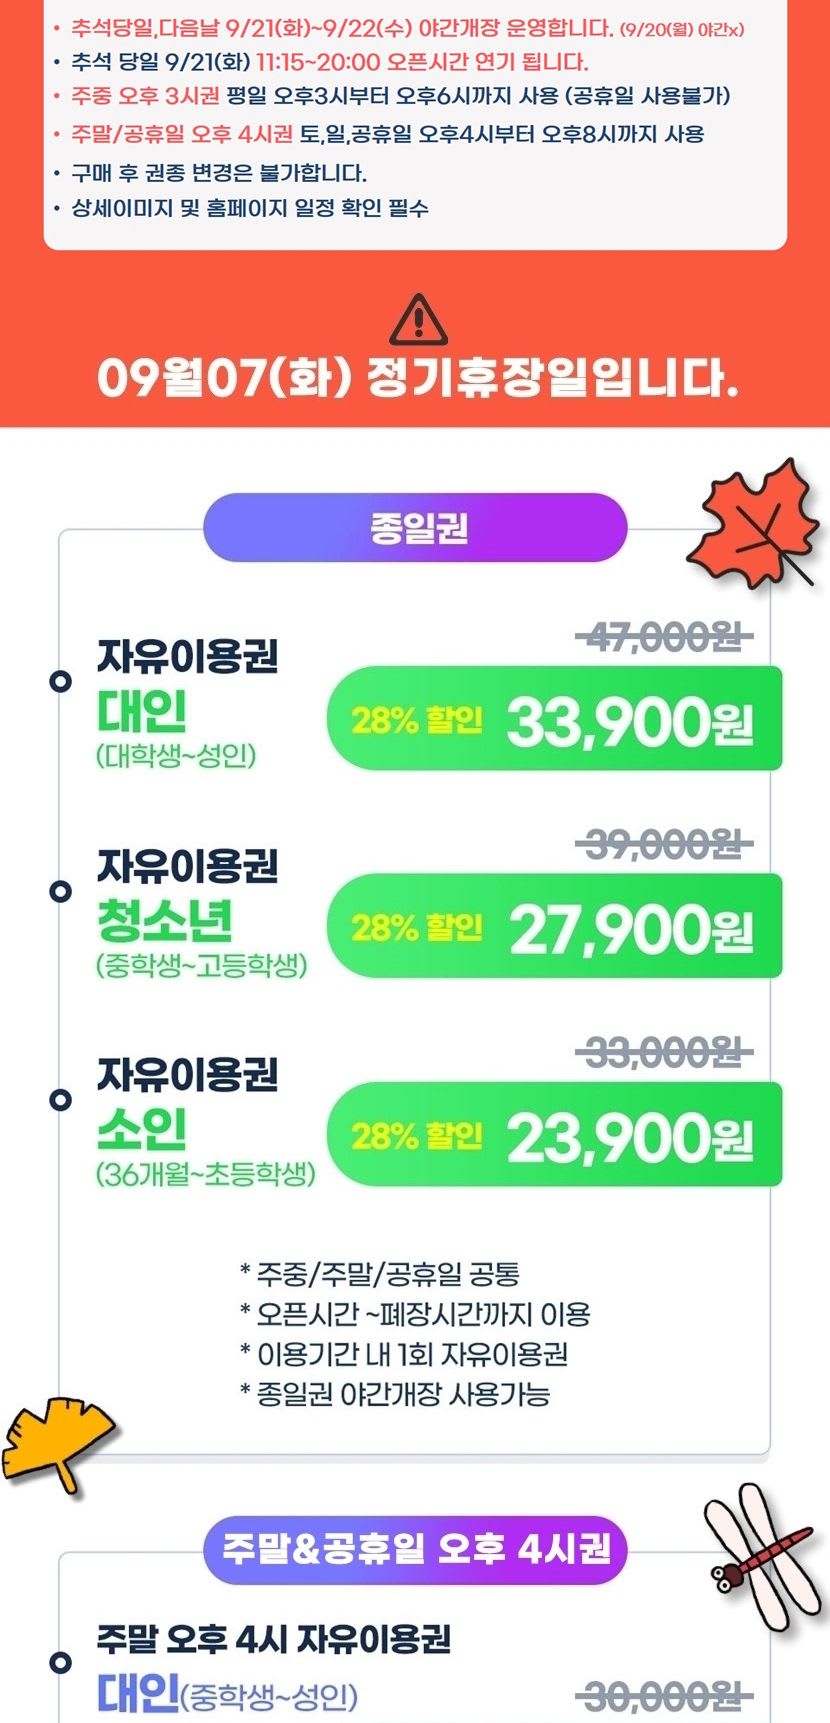Click the bullet circle beside 자유이용권 대인

61,682
